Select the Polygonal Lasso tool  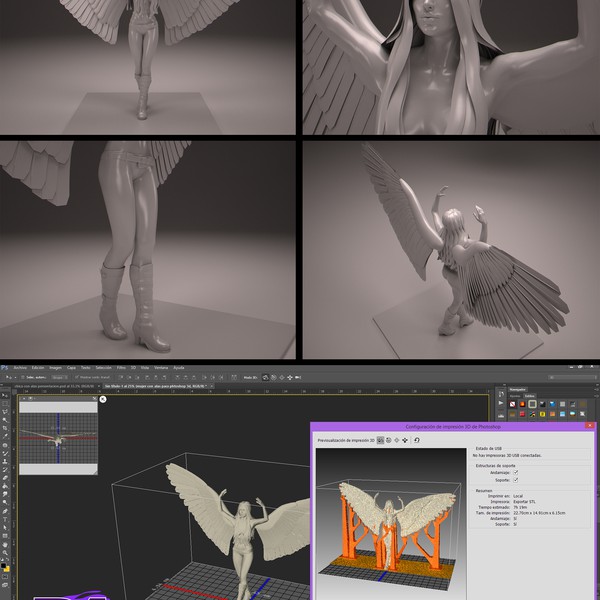pyautogui.click(x=5, y=412)
